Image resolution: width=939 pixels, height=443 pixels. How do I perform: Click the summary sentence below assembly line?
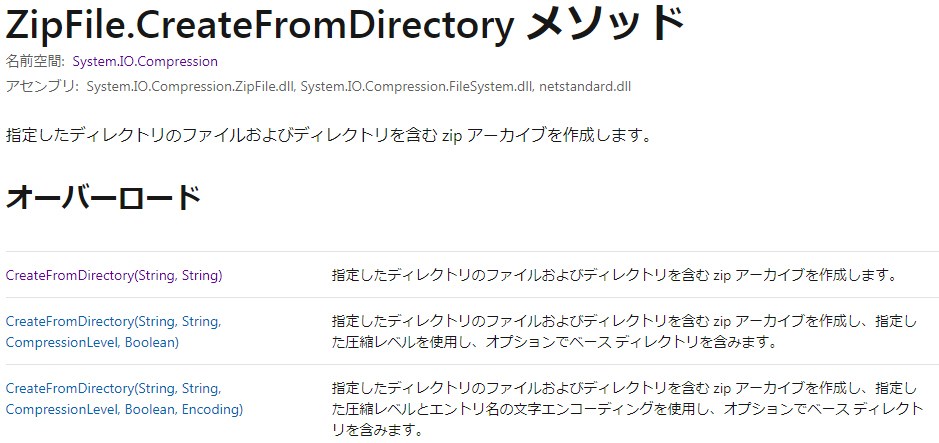tap(328, 135)
